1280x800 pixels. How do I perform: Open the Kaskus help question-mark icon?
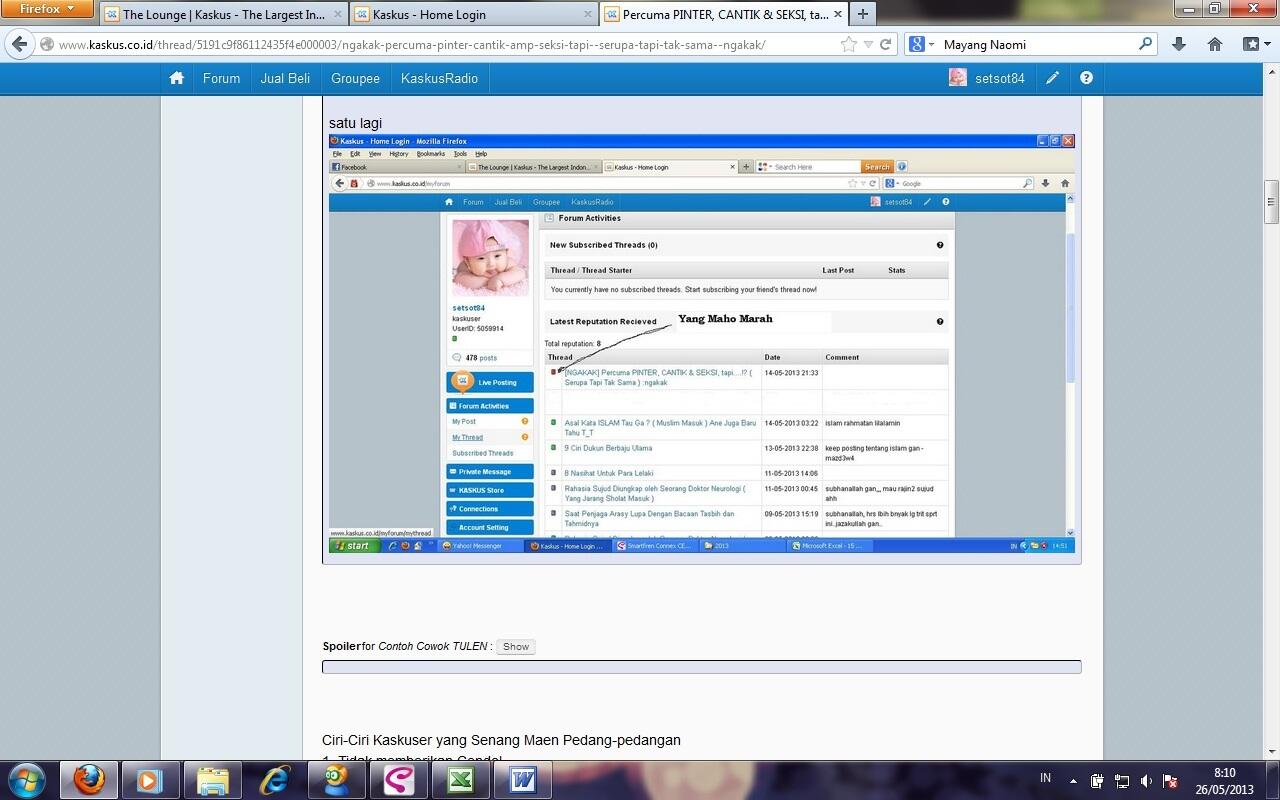tap(1086, 78)
